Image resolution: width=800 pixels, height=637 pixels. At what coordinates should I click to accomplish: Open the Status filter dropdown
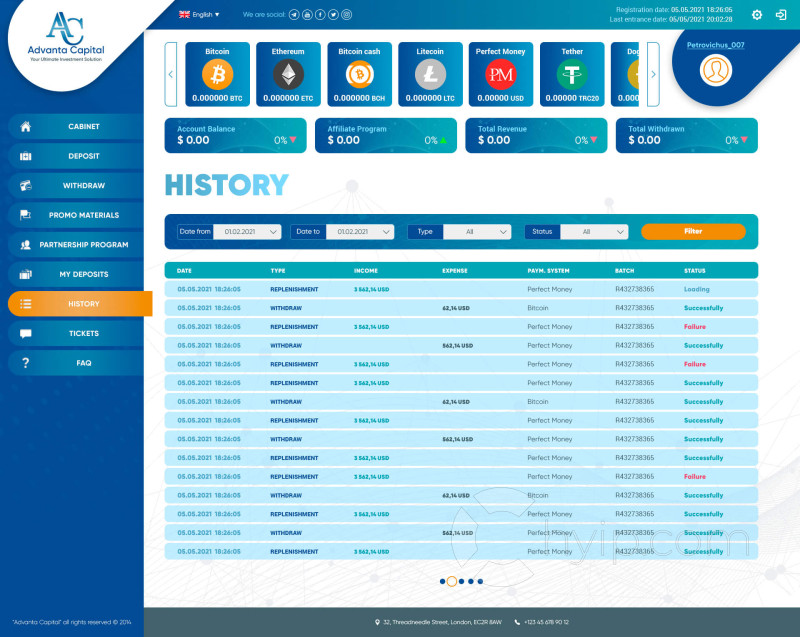click(x=594, y=232)
